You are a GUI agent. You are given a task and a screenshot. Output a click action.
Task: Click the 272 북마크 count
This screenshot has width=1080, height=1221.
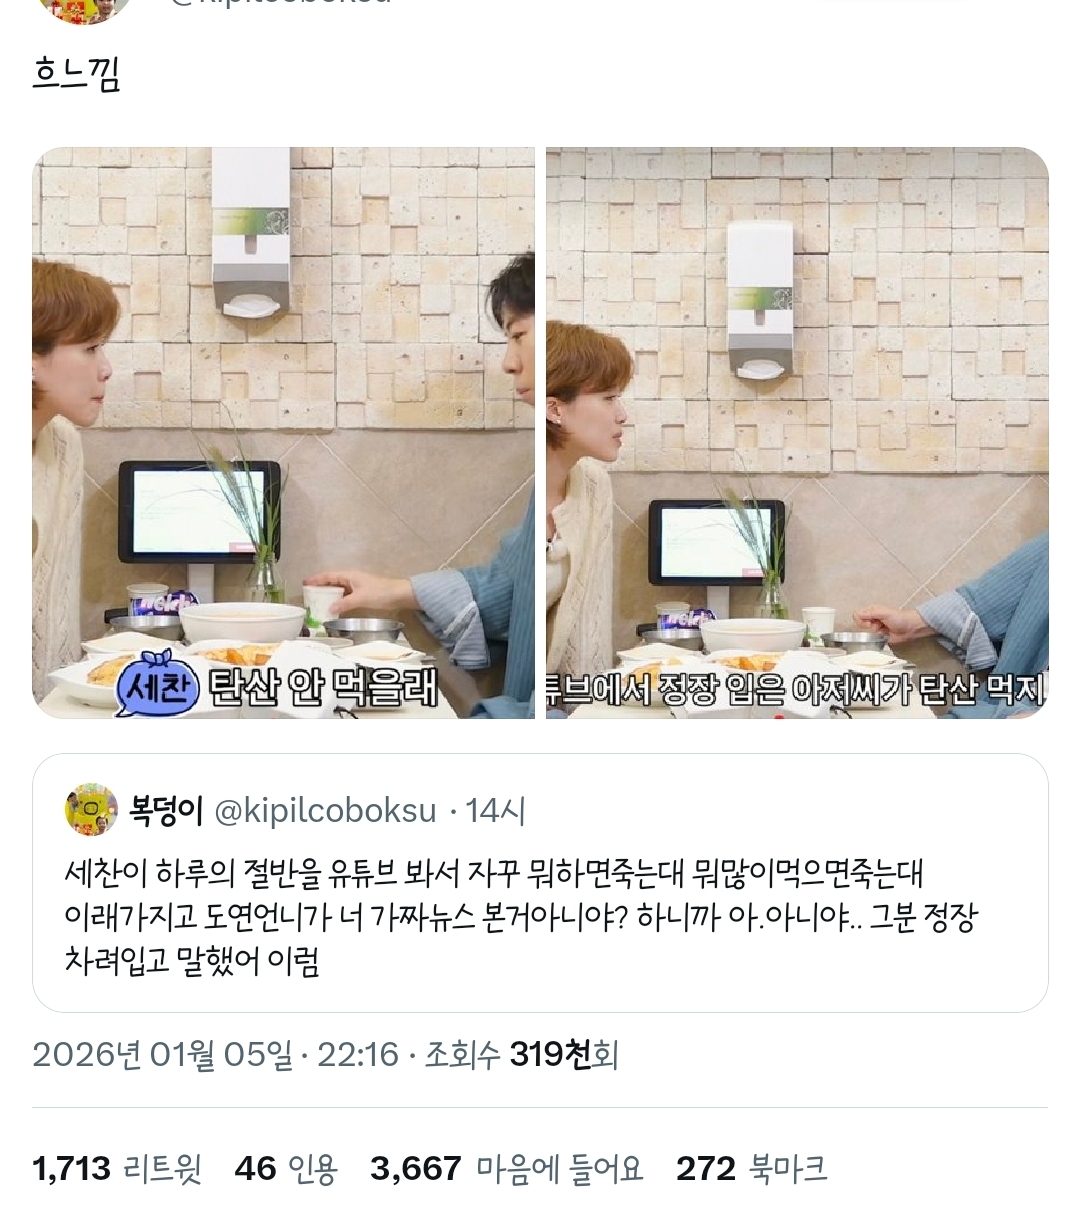pos(752,1168)
